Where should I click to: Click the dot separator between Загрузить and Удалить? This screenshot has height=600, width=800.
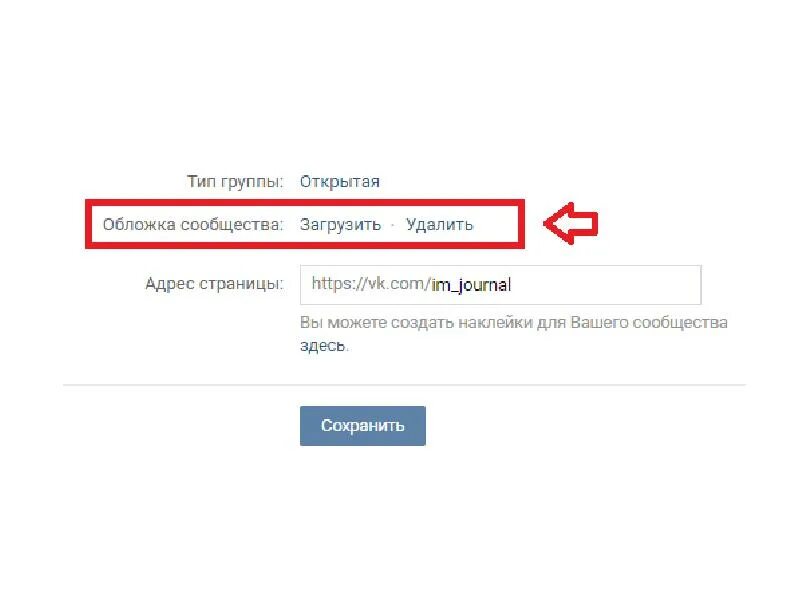pyautogui.click(x=393, y=225)
